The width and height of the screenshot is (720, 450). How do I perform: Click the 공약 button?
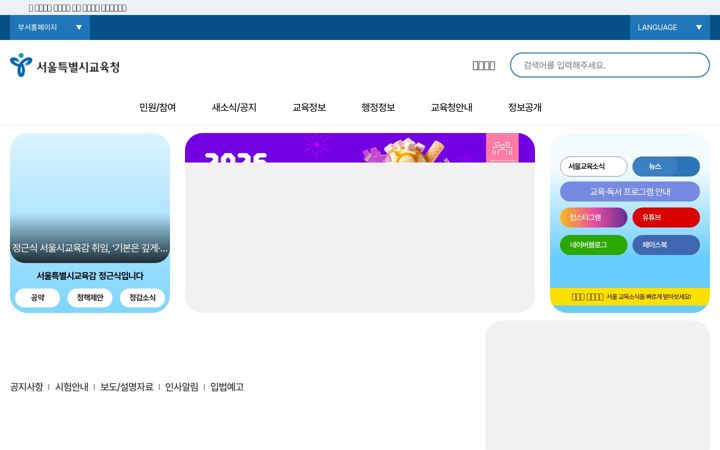point(37,298)
